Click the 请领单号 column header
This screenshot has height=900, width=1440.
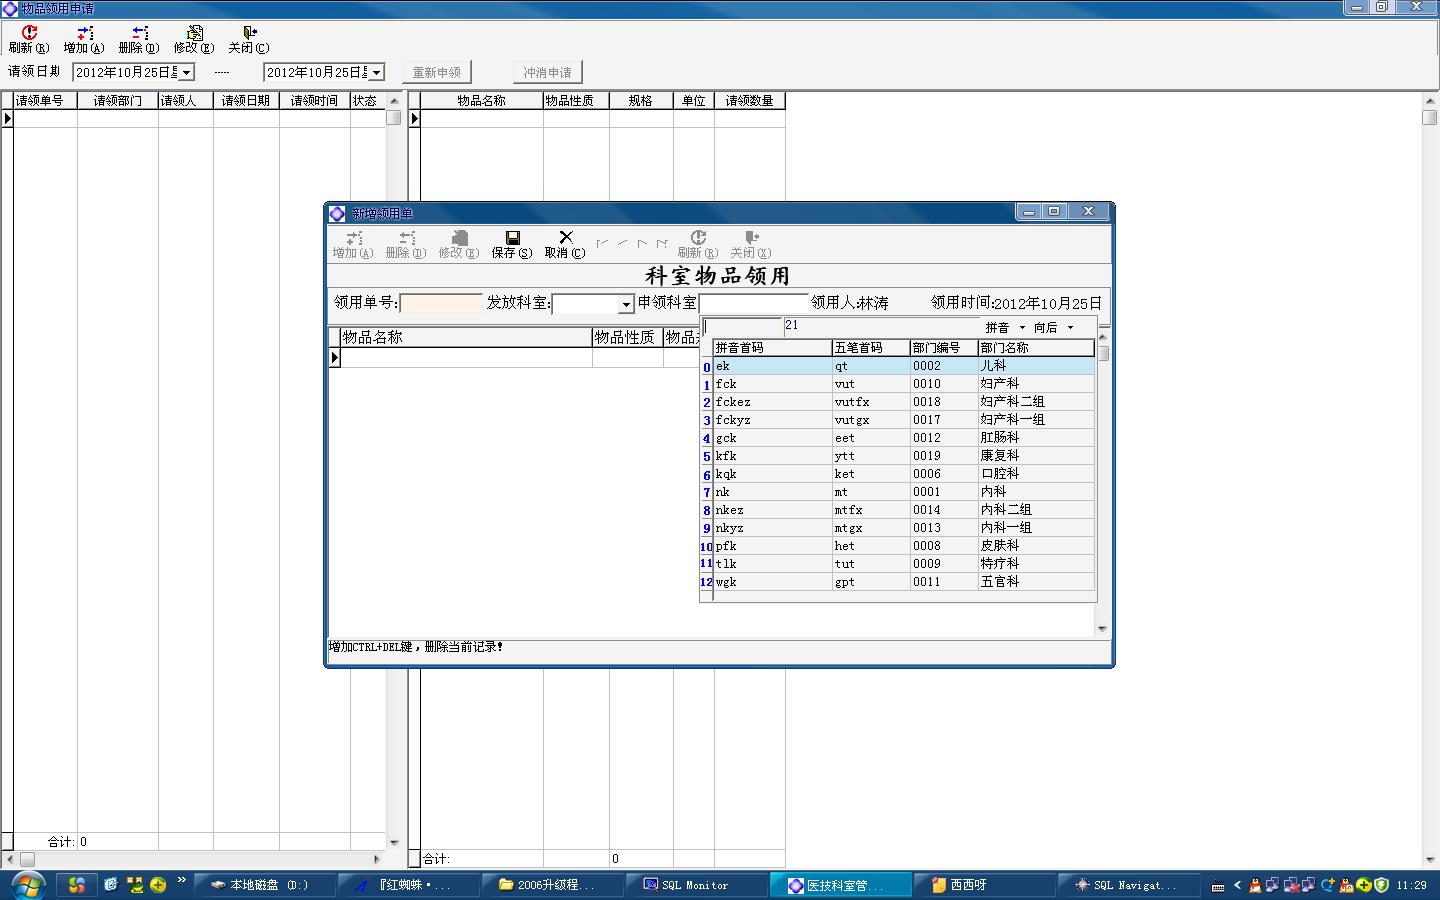click(45, 101)
